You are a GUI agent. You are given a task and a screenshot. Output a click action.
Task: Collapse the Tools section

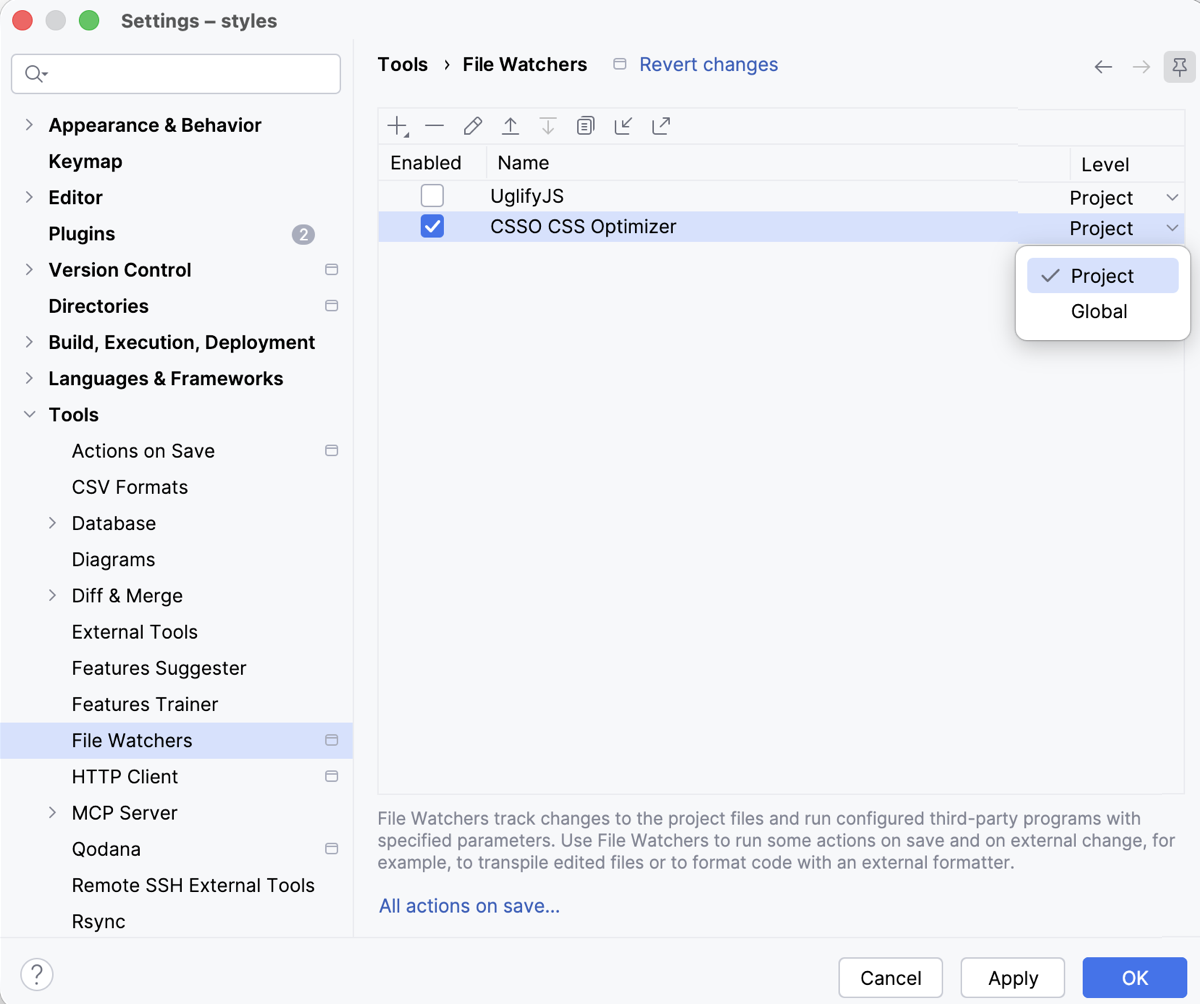29,415
